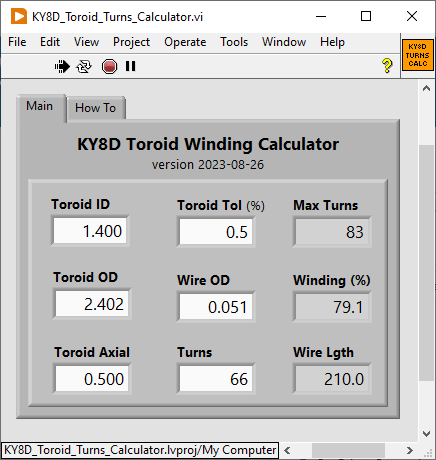Click the Wire Lgth label
Viewport: 436px width, 460px height.
pyautogui.click(x=323, y=352)
